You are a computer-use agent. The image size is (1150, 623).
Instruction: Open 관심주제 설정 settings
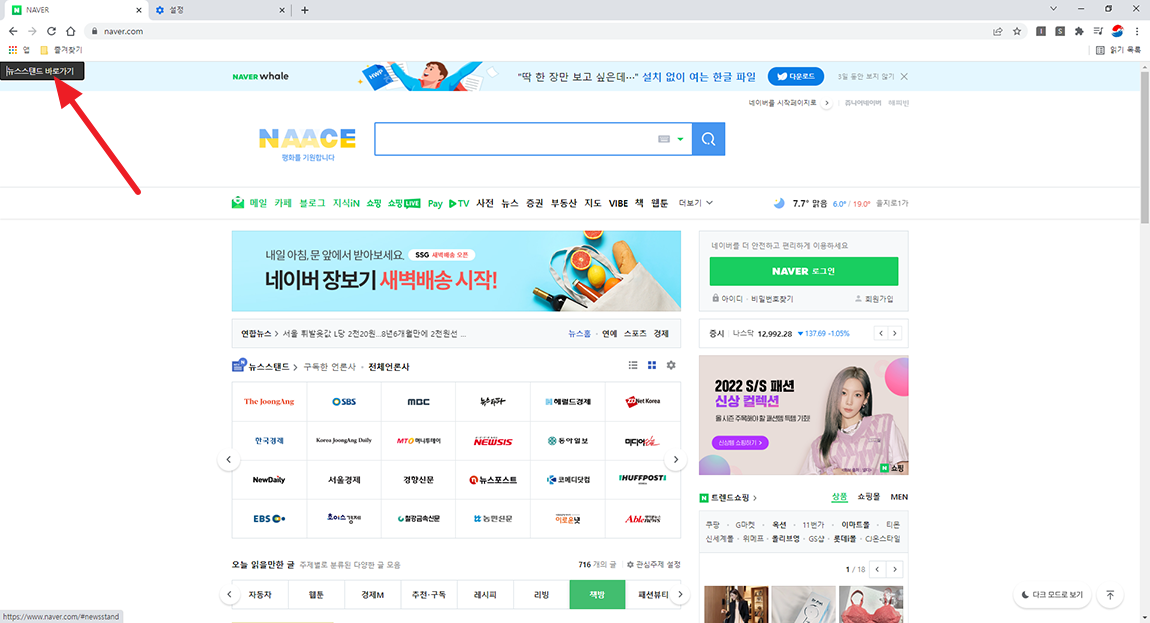(x=653, y=564)
